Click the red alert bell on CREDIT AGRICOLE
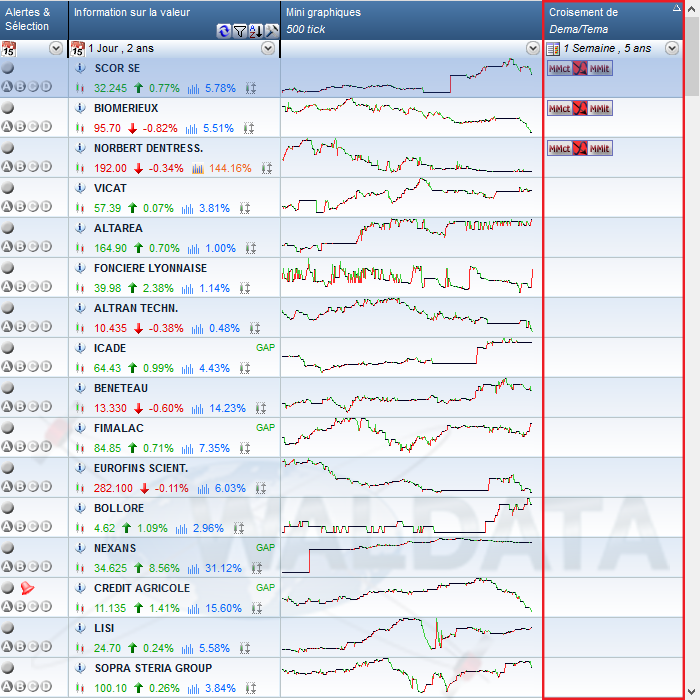The height and width of the screenshot is (700, 700). [x=27, y=588]
